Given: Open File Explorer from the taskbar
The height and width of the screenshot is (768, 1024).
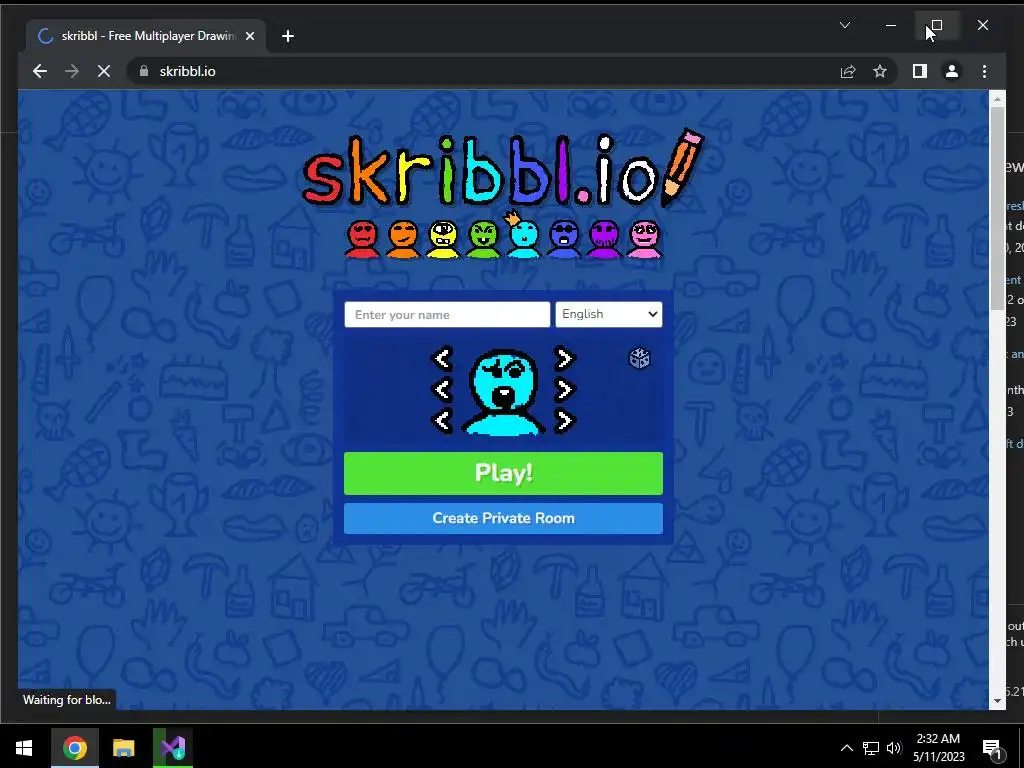Looking at the screenshot, I should click(x=123, y=747).
